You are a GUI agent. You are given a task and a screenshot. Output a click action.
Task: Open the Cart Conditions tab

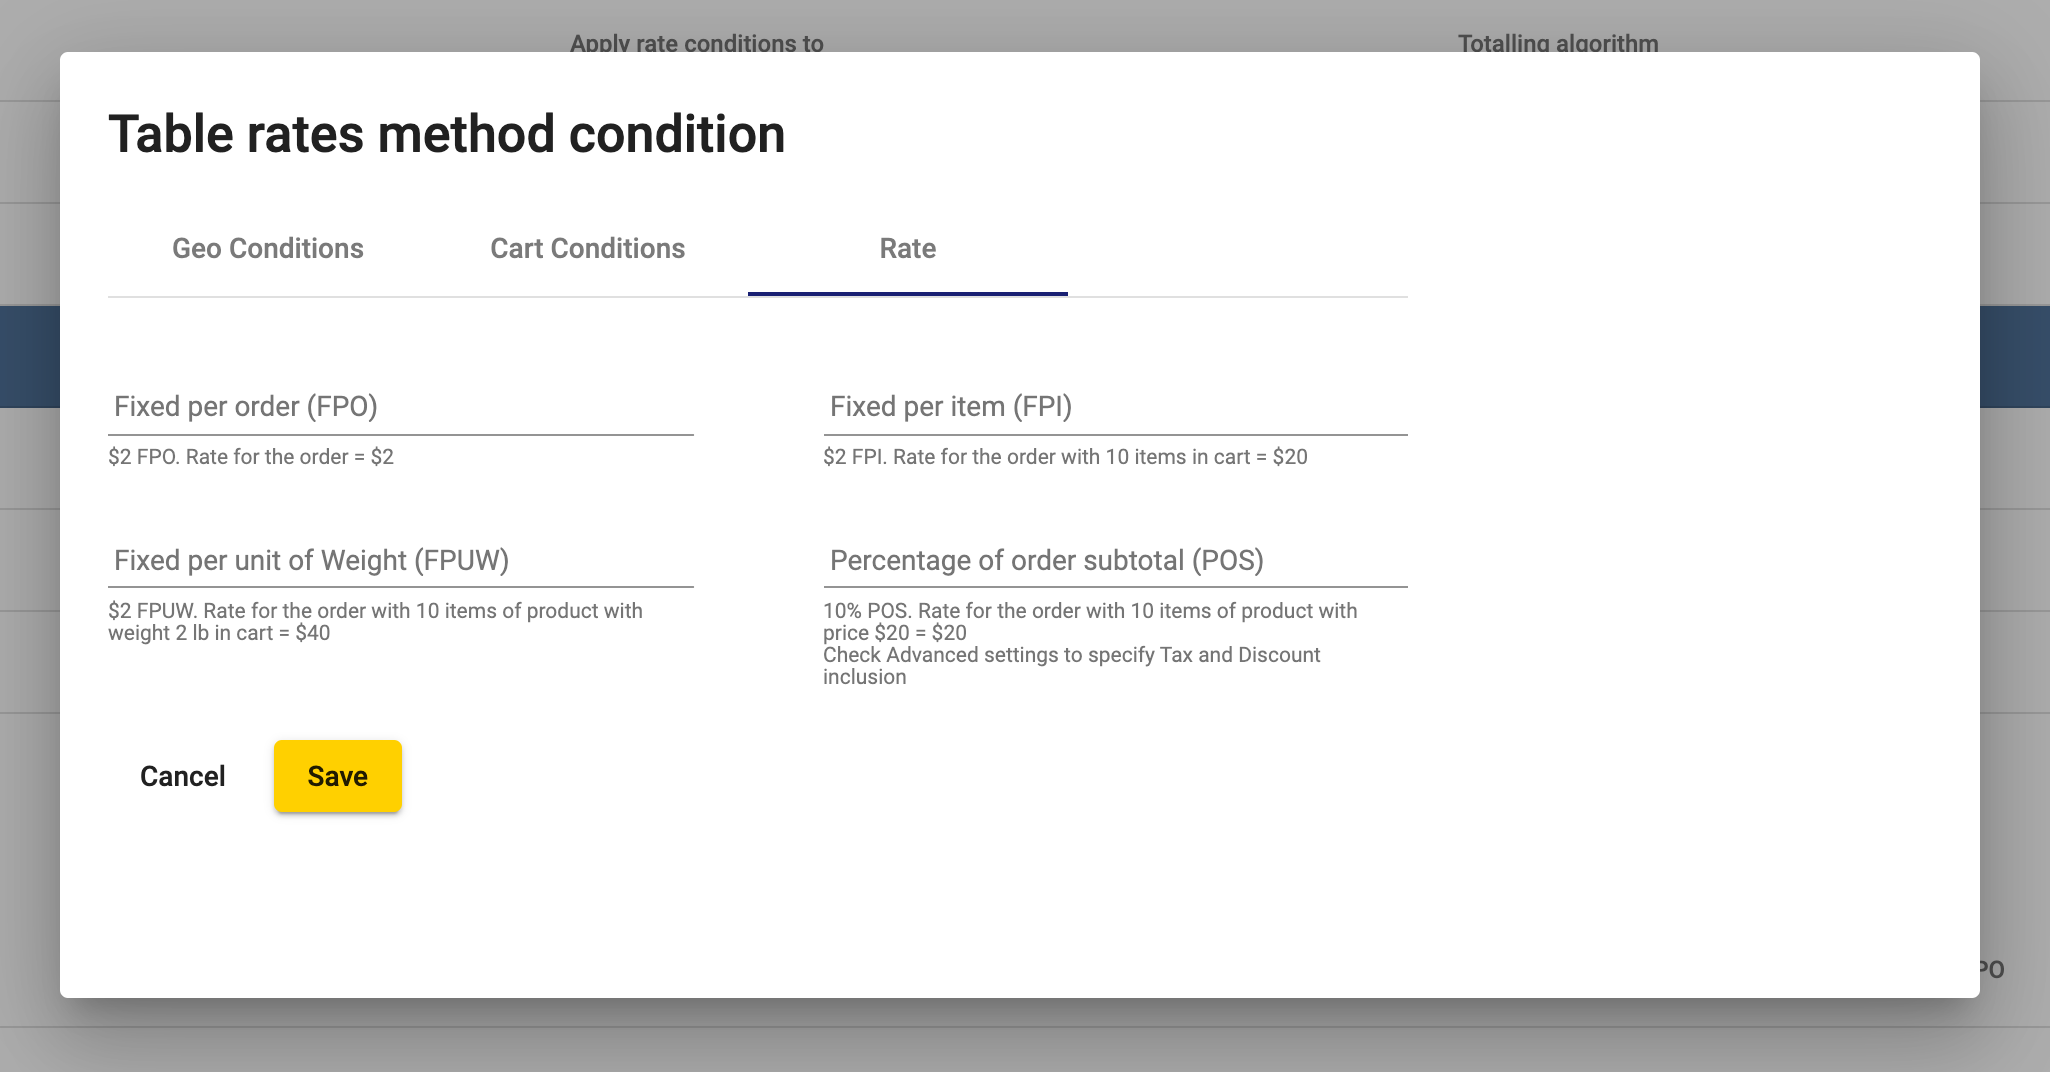tap(587, 249)
